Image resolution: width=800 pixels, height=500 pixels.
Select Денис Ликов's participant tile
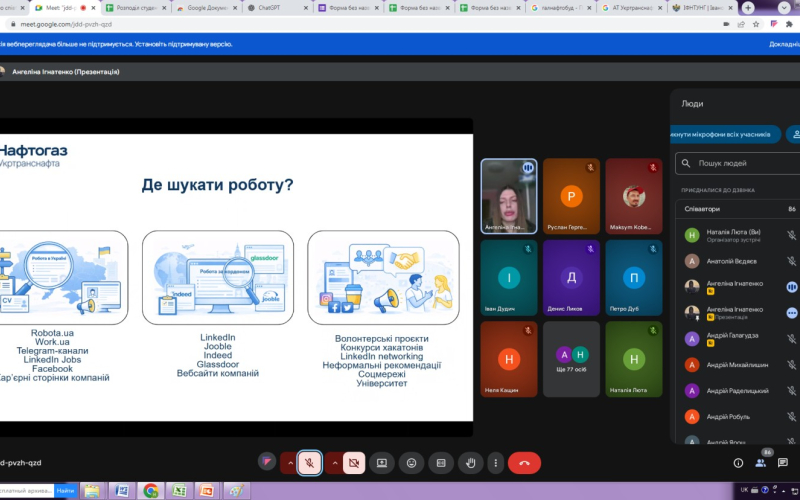coord(571,278)
